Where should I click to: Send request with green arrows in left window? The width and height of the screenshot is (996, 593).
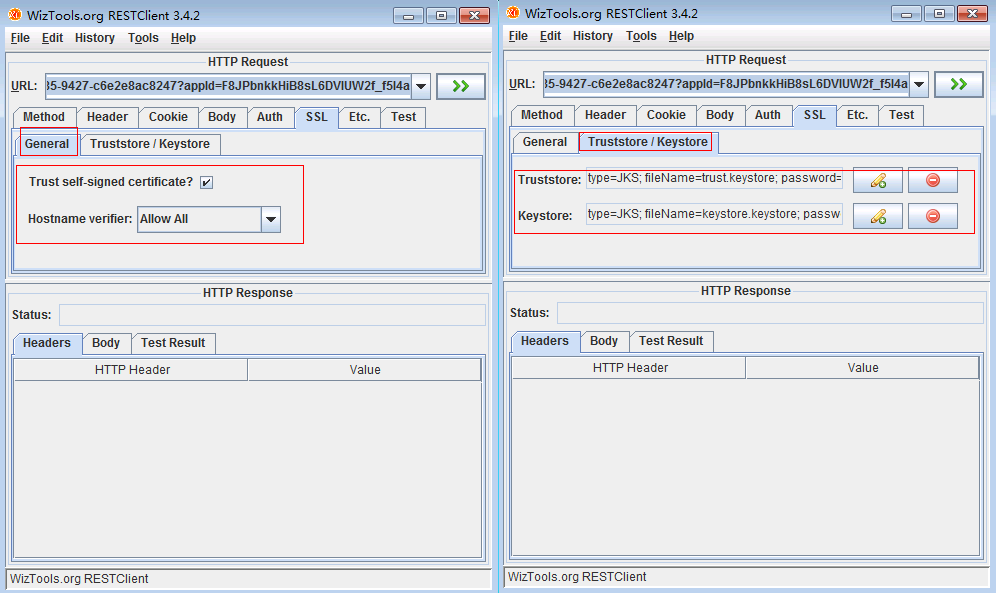point(461,86)
